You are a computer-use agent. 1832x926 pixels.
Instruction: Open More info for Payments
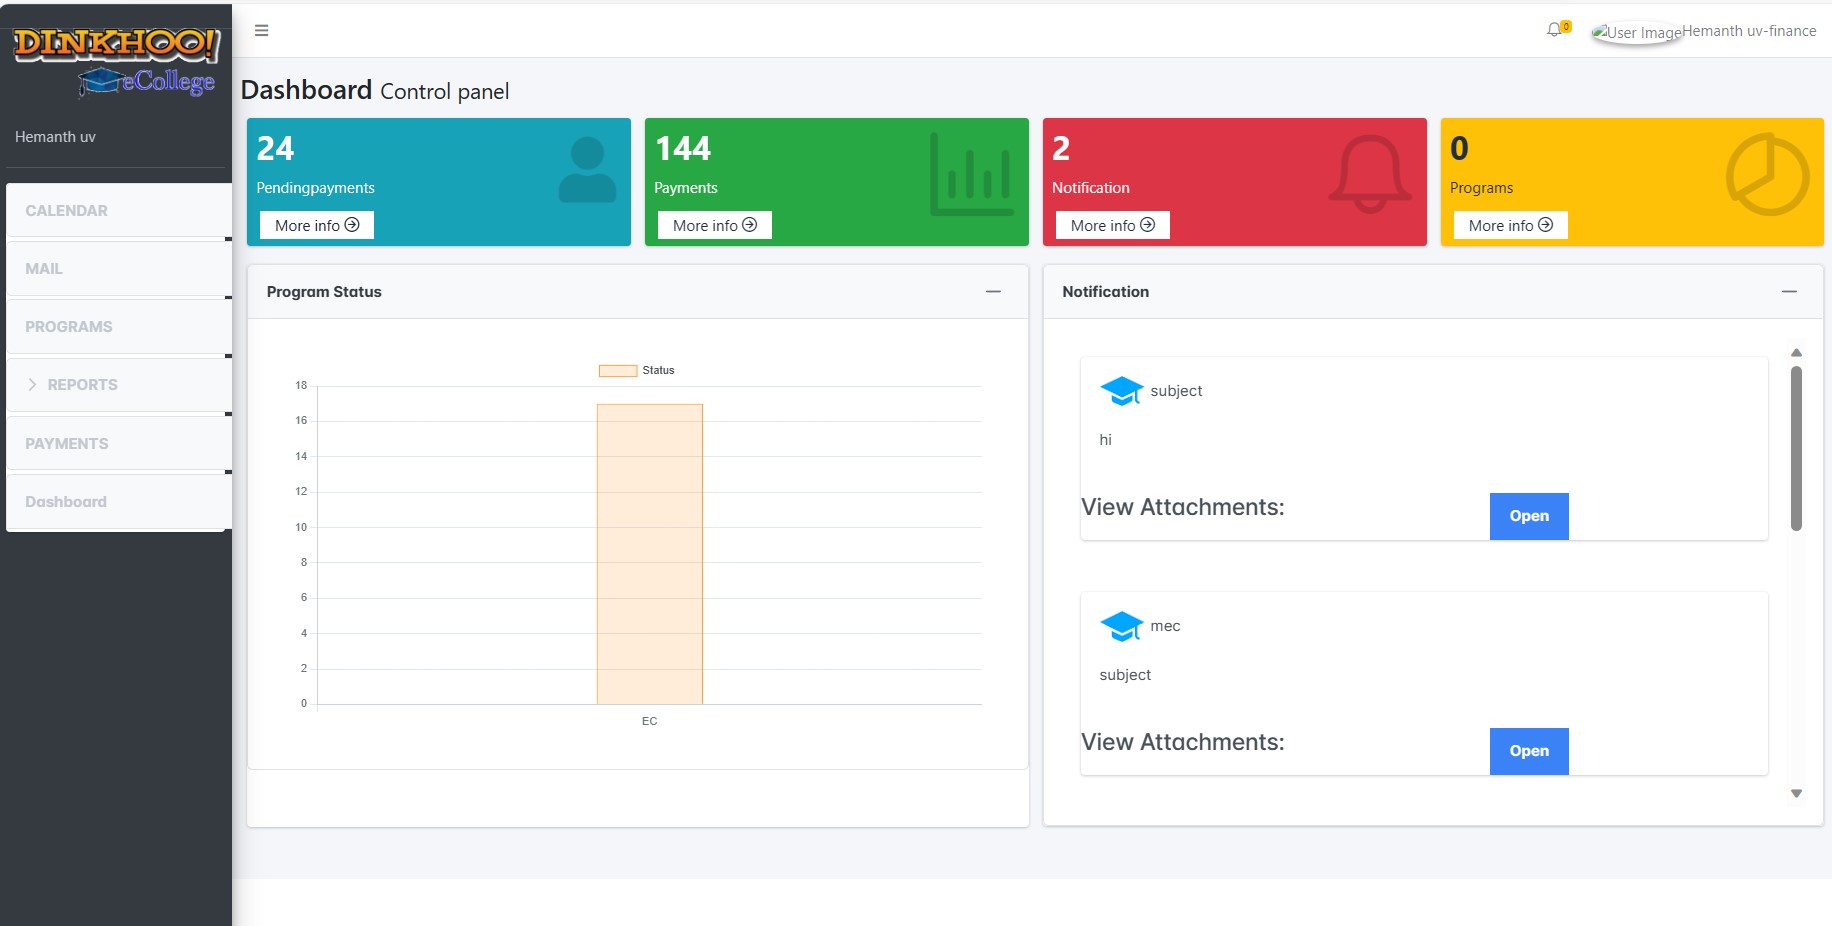(715, 225)
